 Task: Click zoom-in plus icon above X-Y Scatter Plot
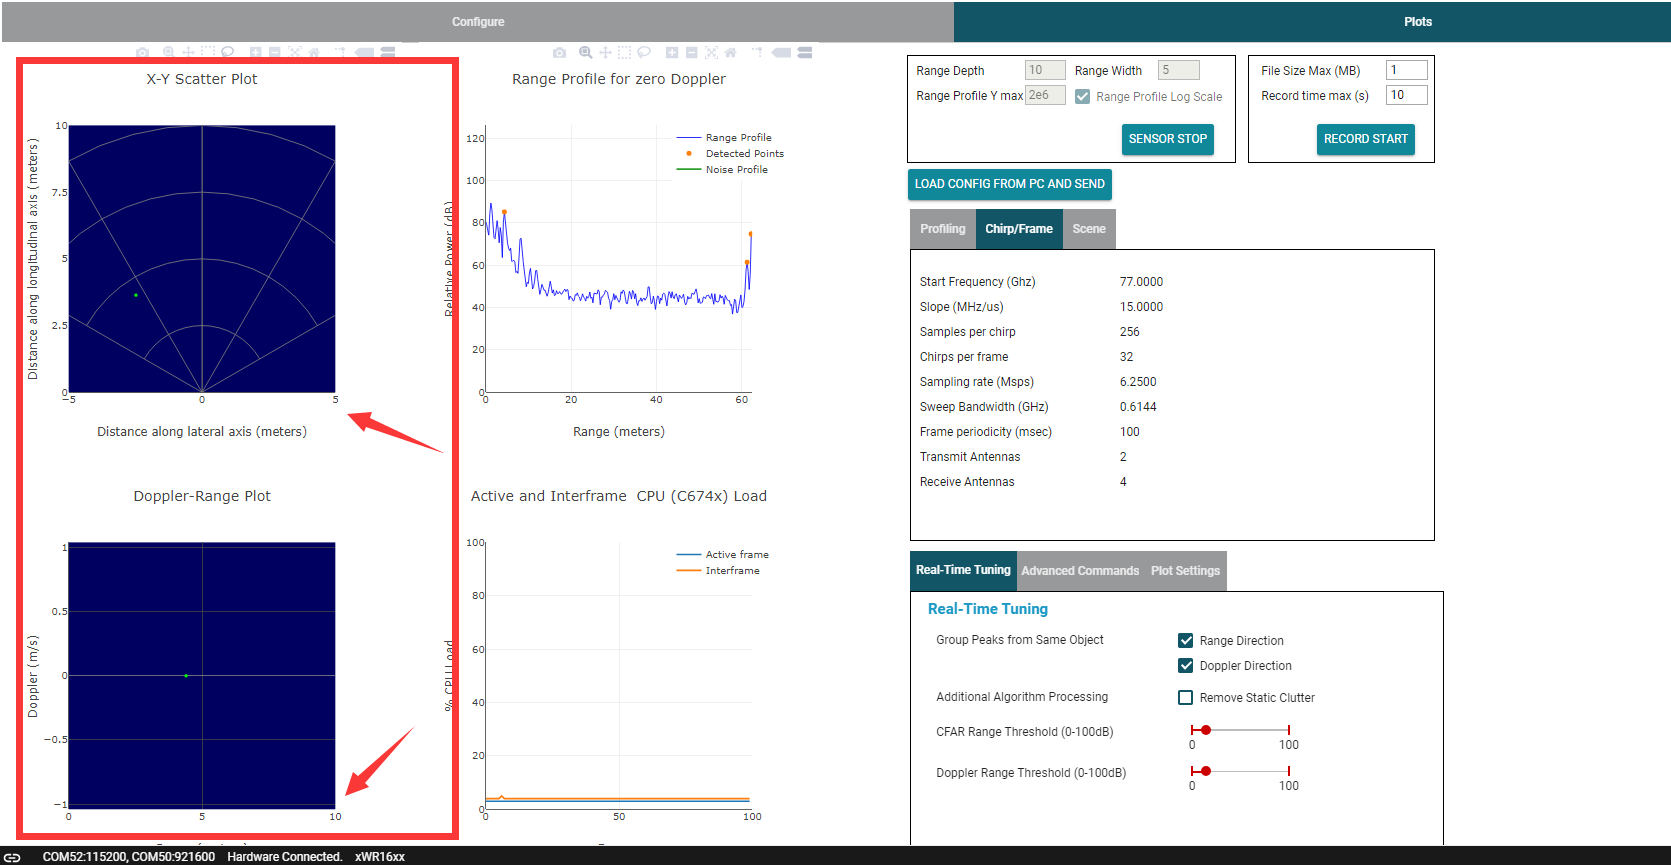(255, 52)
